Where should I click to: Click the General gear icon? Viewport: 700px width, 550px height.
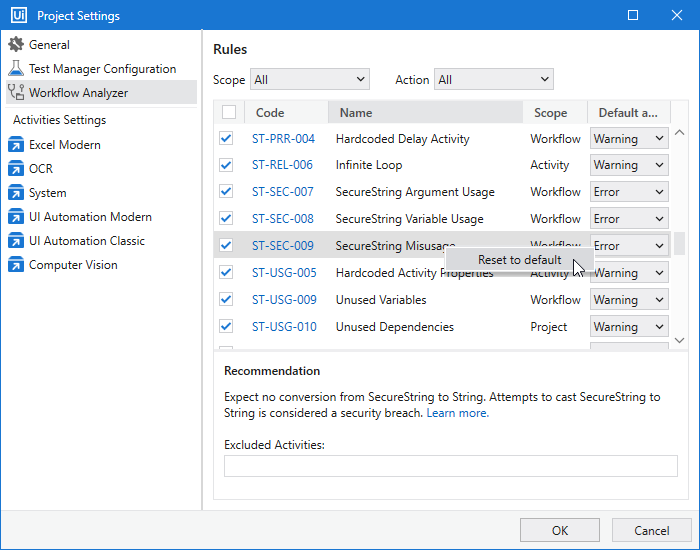click(x=16, y=45)
